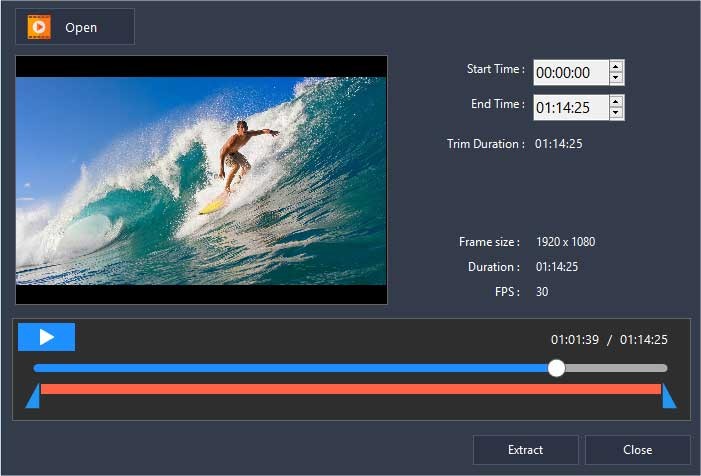Viewport: 701px width, 476px height.
Task: Click the frame size value 1920 x 1080
Action: coord(566,242)
